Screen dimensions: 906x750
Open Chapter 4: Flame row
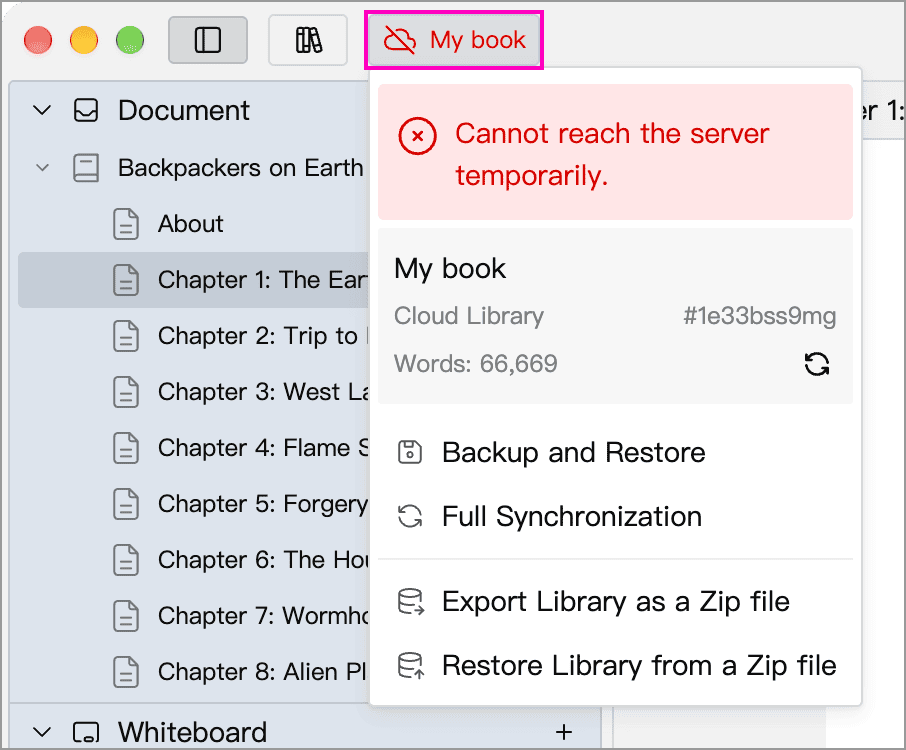pyautogui.click(x=194, y=448)
